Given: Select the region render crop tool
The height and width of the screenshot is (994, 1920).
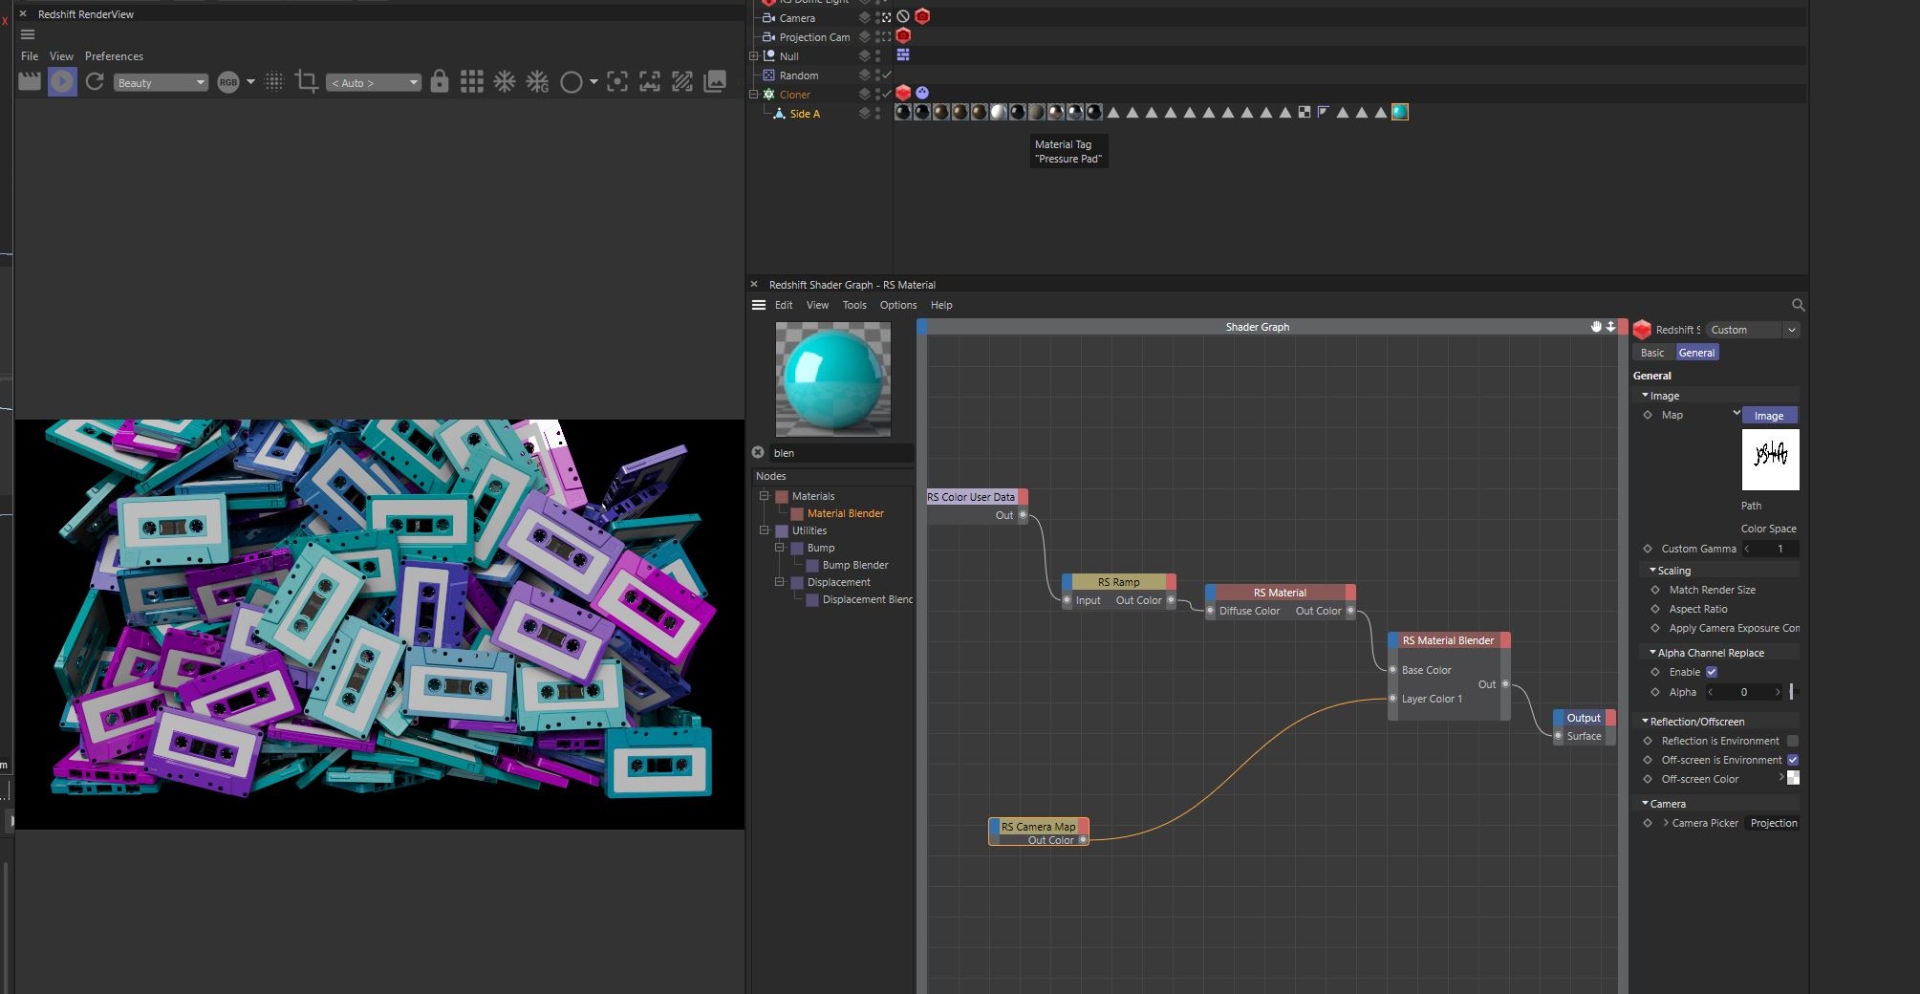Looking at the screenshot, I should coord(307,82).
